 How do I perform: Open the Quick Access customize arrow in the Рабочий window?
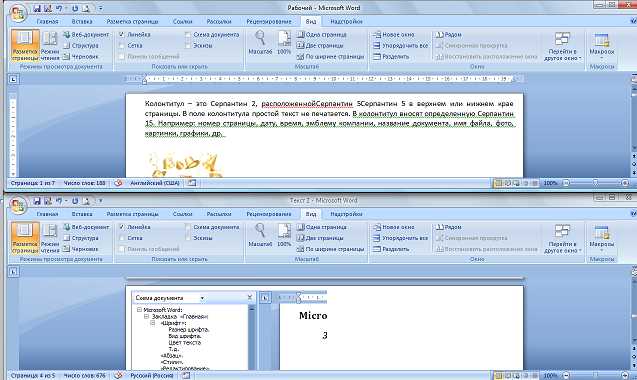point(100,8)
